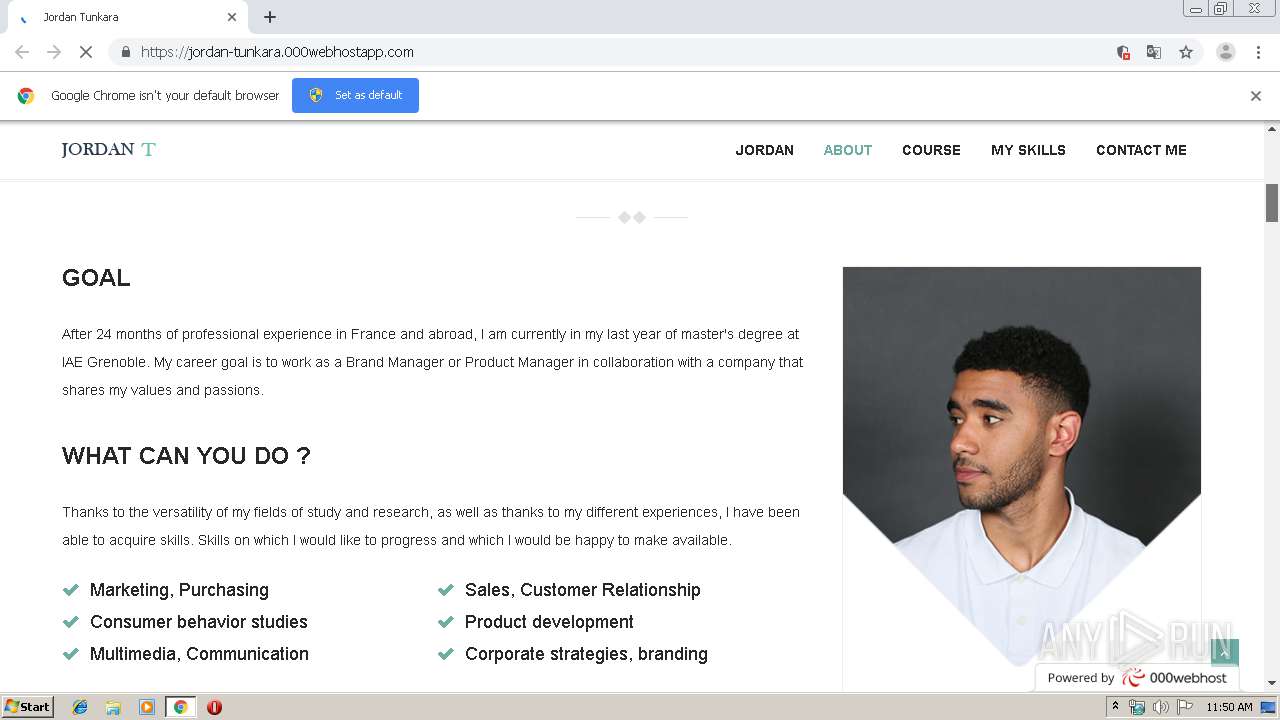This screenshot has height=720, width=1280.
Task: Dismiss the default browser notification bar
Action: point(1256,96)
